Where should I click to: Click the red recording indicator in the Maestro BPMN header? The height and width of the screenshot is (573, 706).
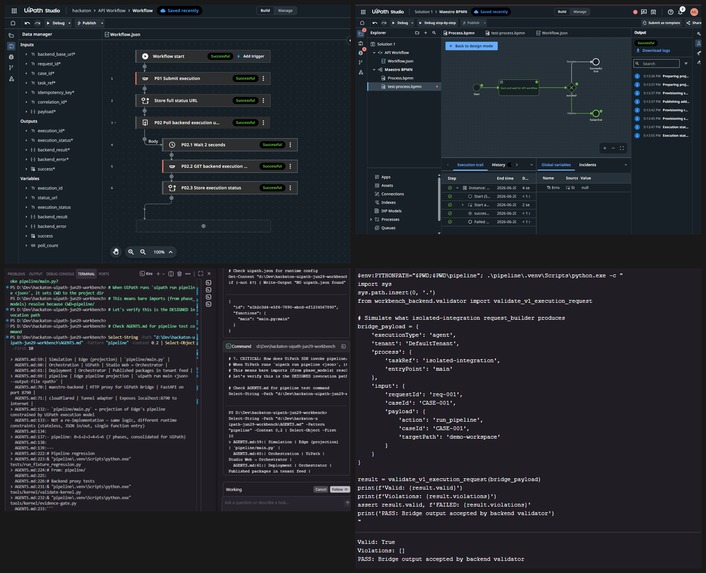point(635,12)
